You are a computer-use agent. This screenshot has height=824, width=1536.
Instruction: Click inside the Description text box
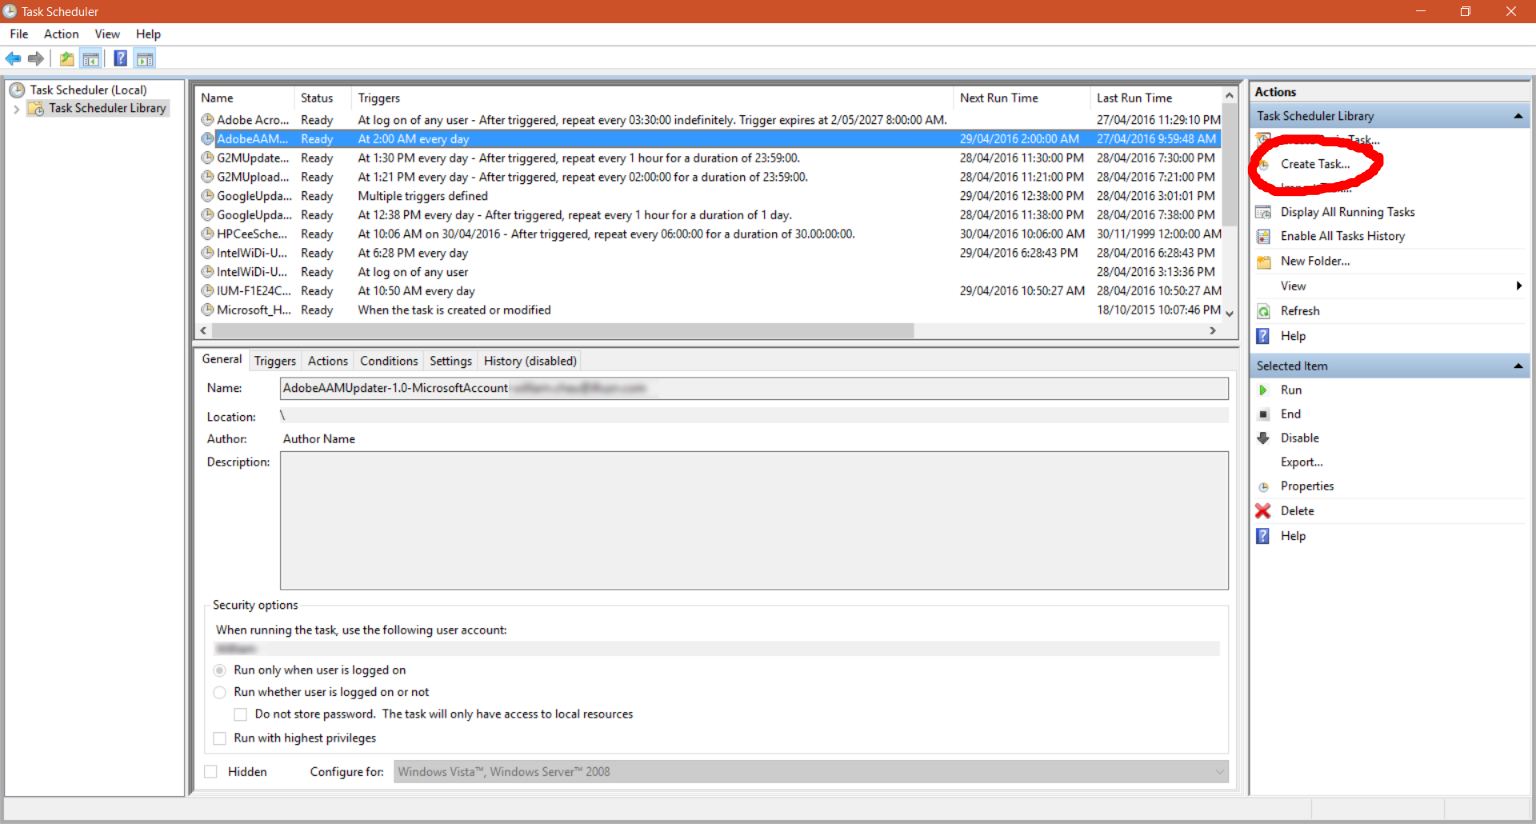(754, 521)
